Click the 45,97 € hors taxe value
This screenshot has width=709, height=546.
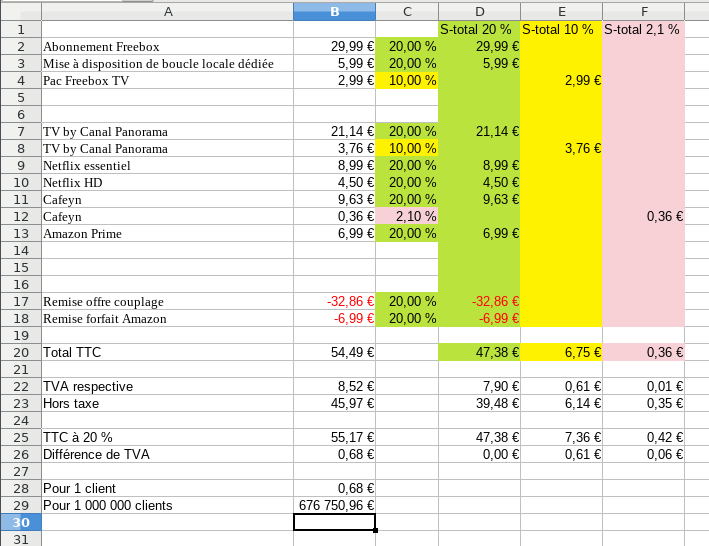click(334, 404)
